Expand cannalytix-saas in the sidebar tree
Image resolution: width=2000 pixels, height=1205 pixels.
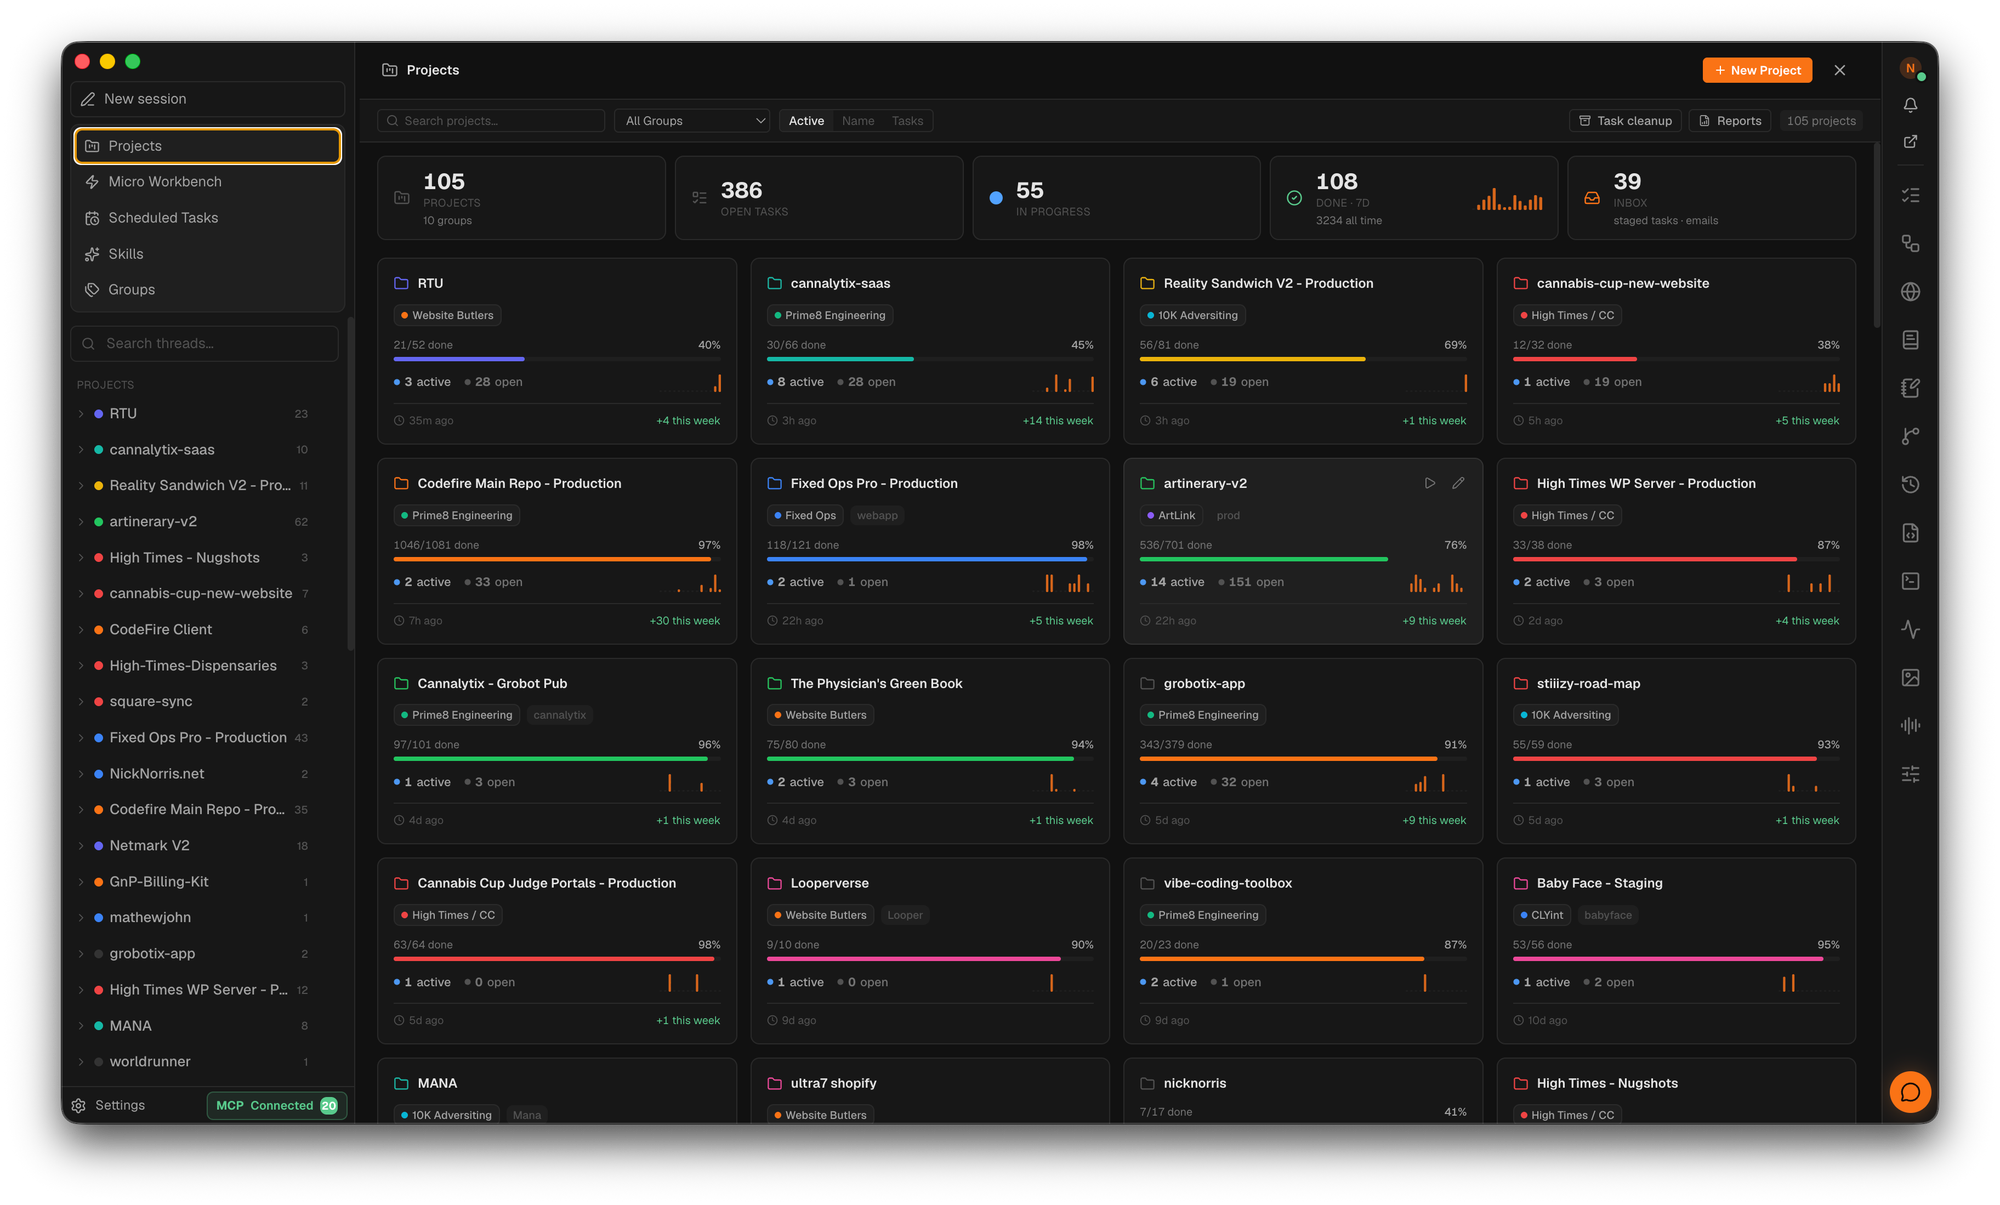(x=81, y=450)
